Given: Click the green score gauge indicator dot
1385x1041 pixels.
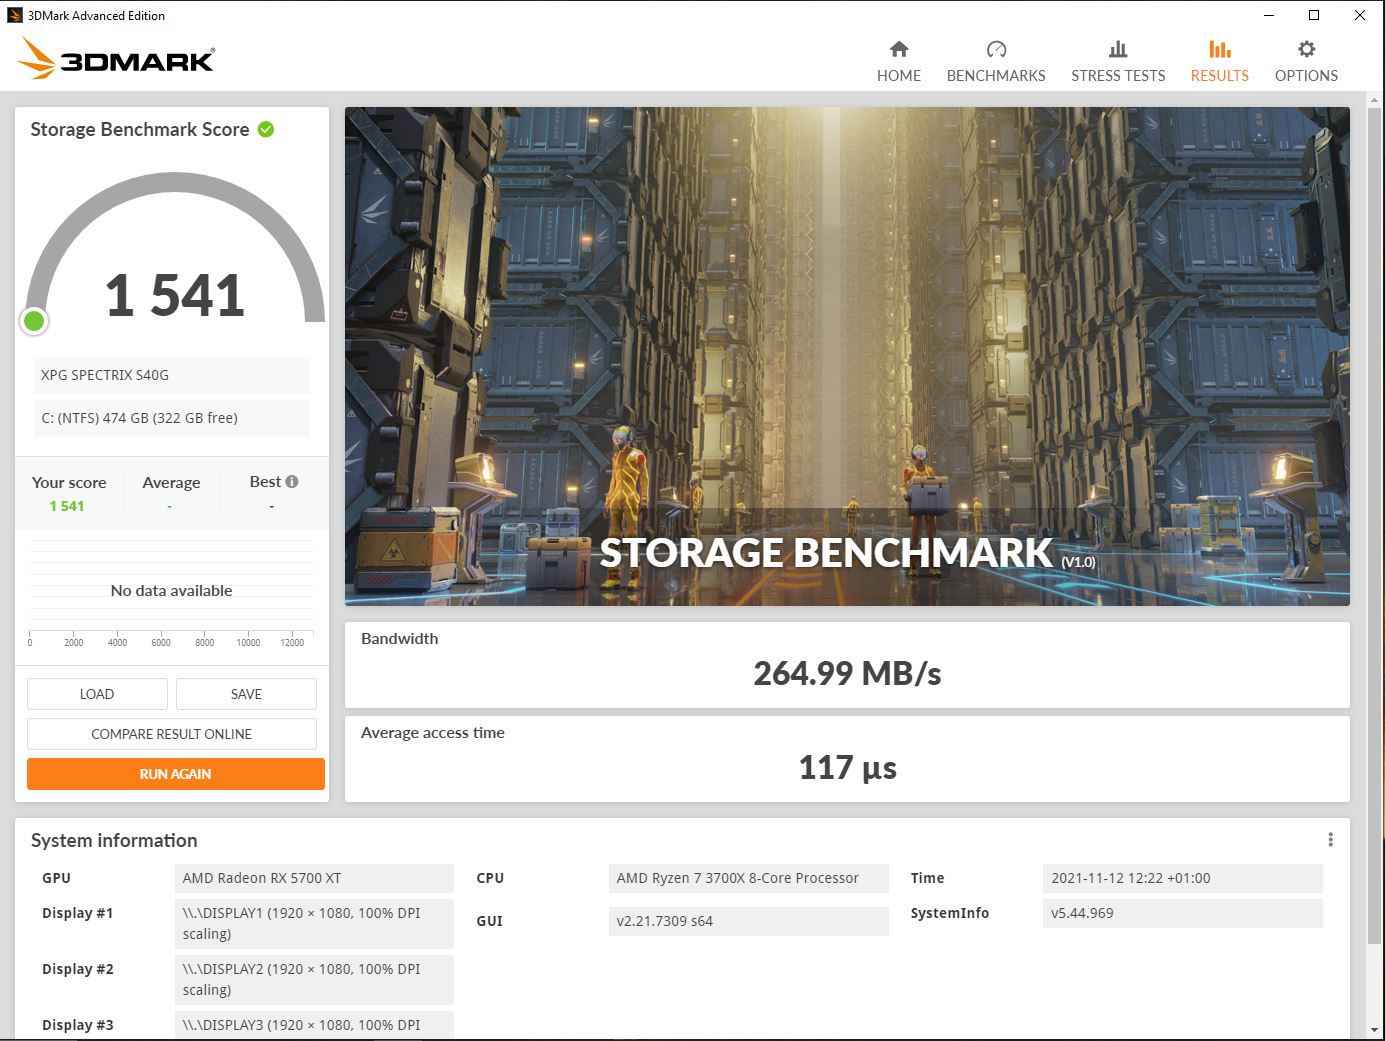Looking at the screenshot, I should [x=34, y=321].
